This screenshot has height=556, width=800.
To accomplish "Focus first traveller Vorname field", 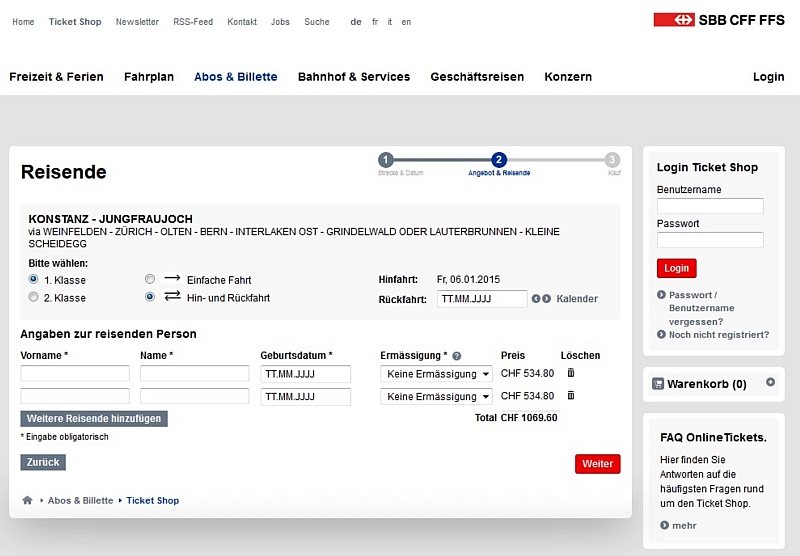I will click(x=75, y=373).
